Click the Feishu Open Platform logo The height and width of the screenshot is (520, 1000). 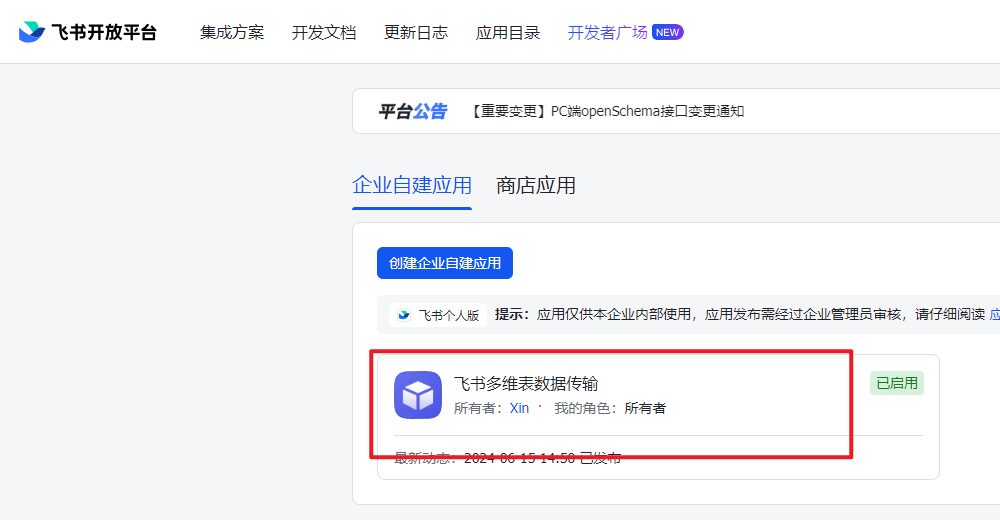pyautogui.click(x=87, y=32)
